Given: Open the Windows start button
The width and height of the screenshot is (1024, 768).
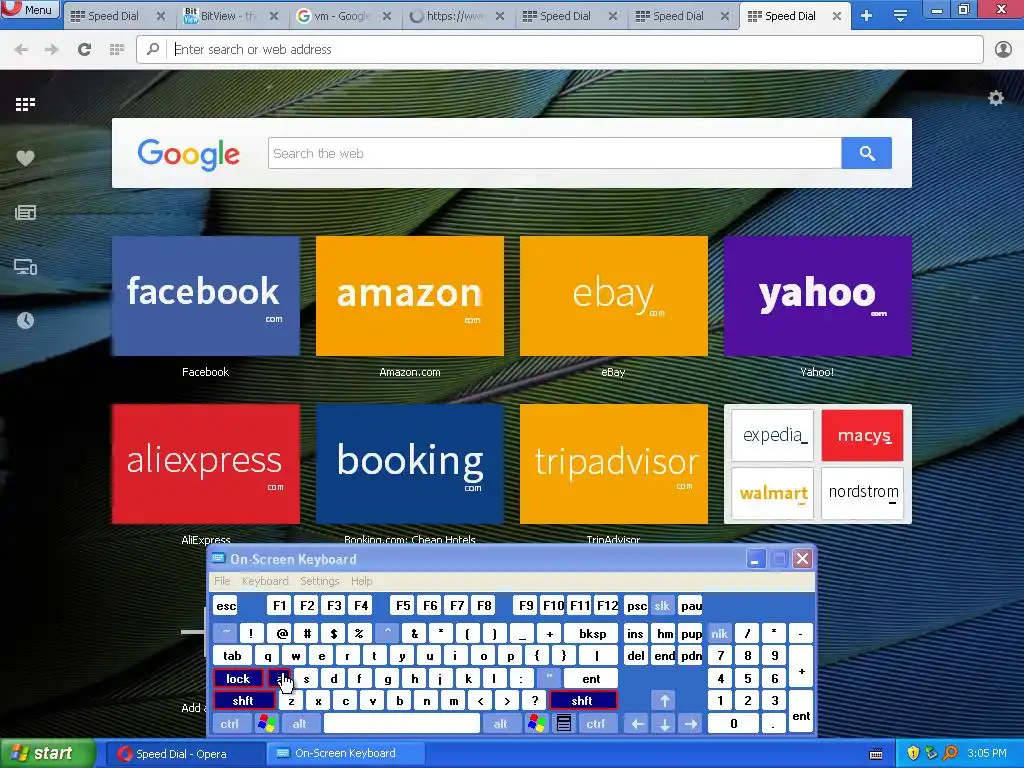Looking at the screenshot, I should click(47, 754).
